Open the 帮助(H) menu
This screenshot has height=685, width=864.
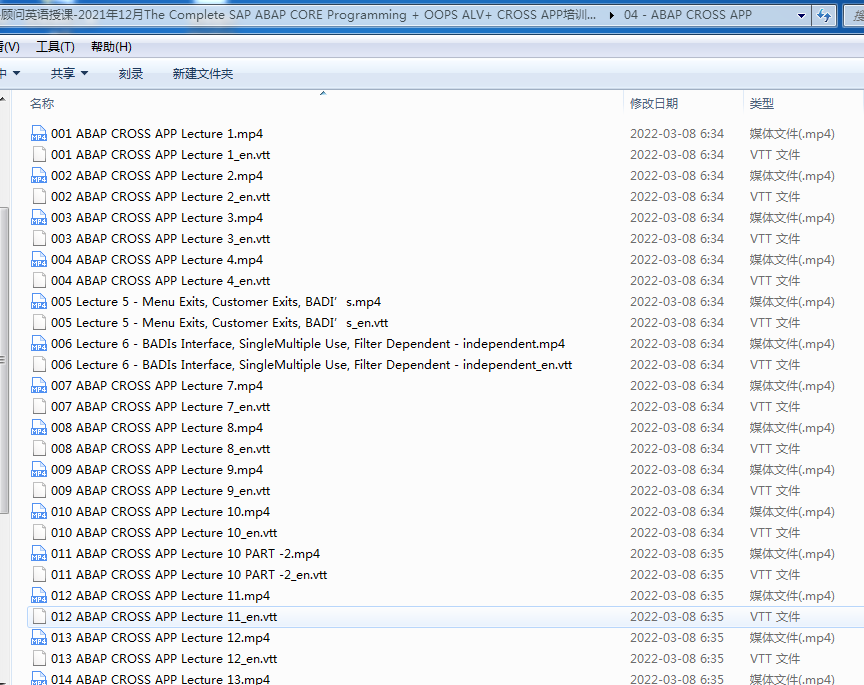coord(111,47)
